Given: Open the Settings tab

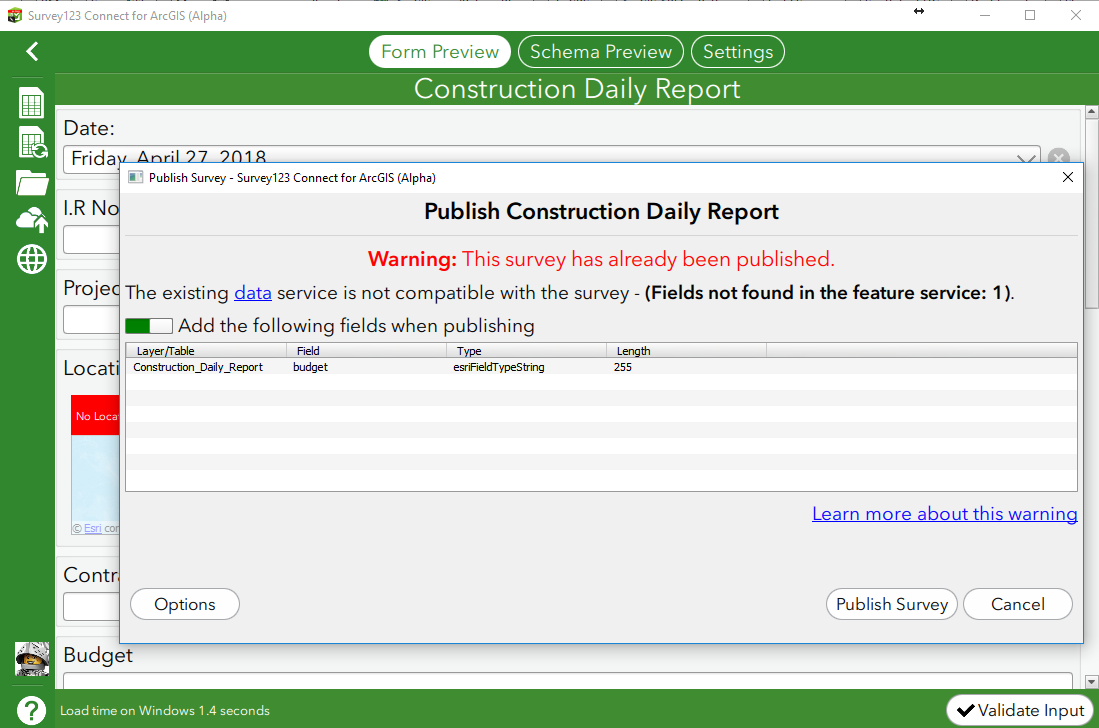Looking at the screenshot, I should 738,52.
